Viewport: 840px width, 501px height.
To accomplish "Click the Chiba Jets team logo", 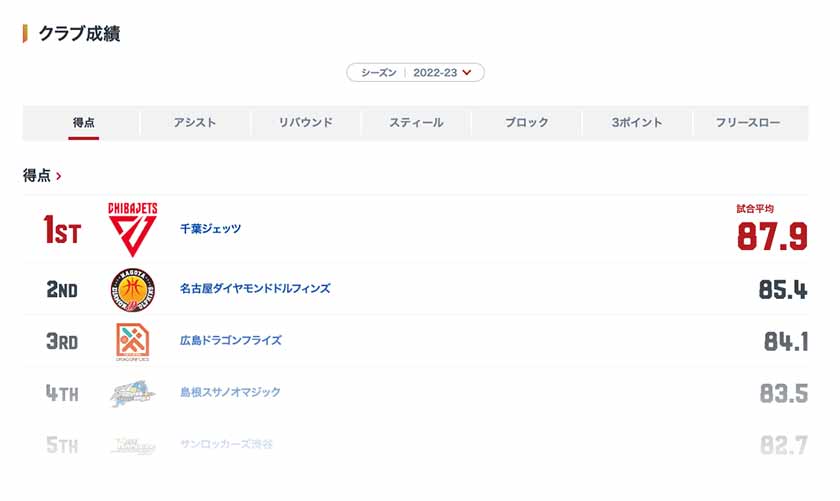I will [x=132, y=229].
